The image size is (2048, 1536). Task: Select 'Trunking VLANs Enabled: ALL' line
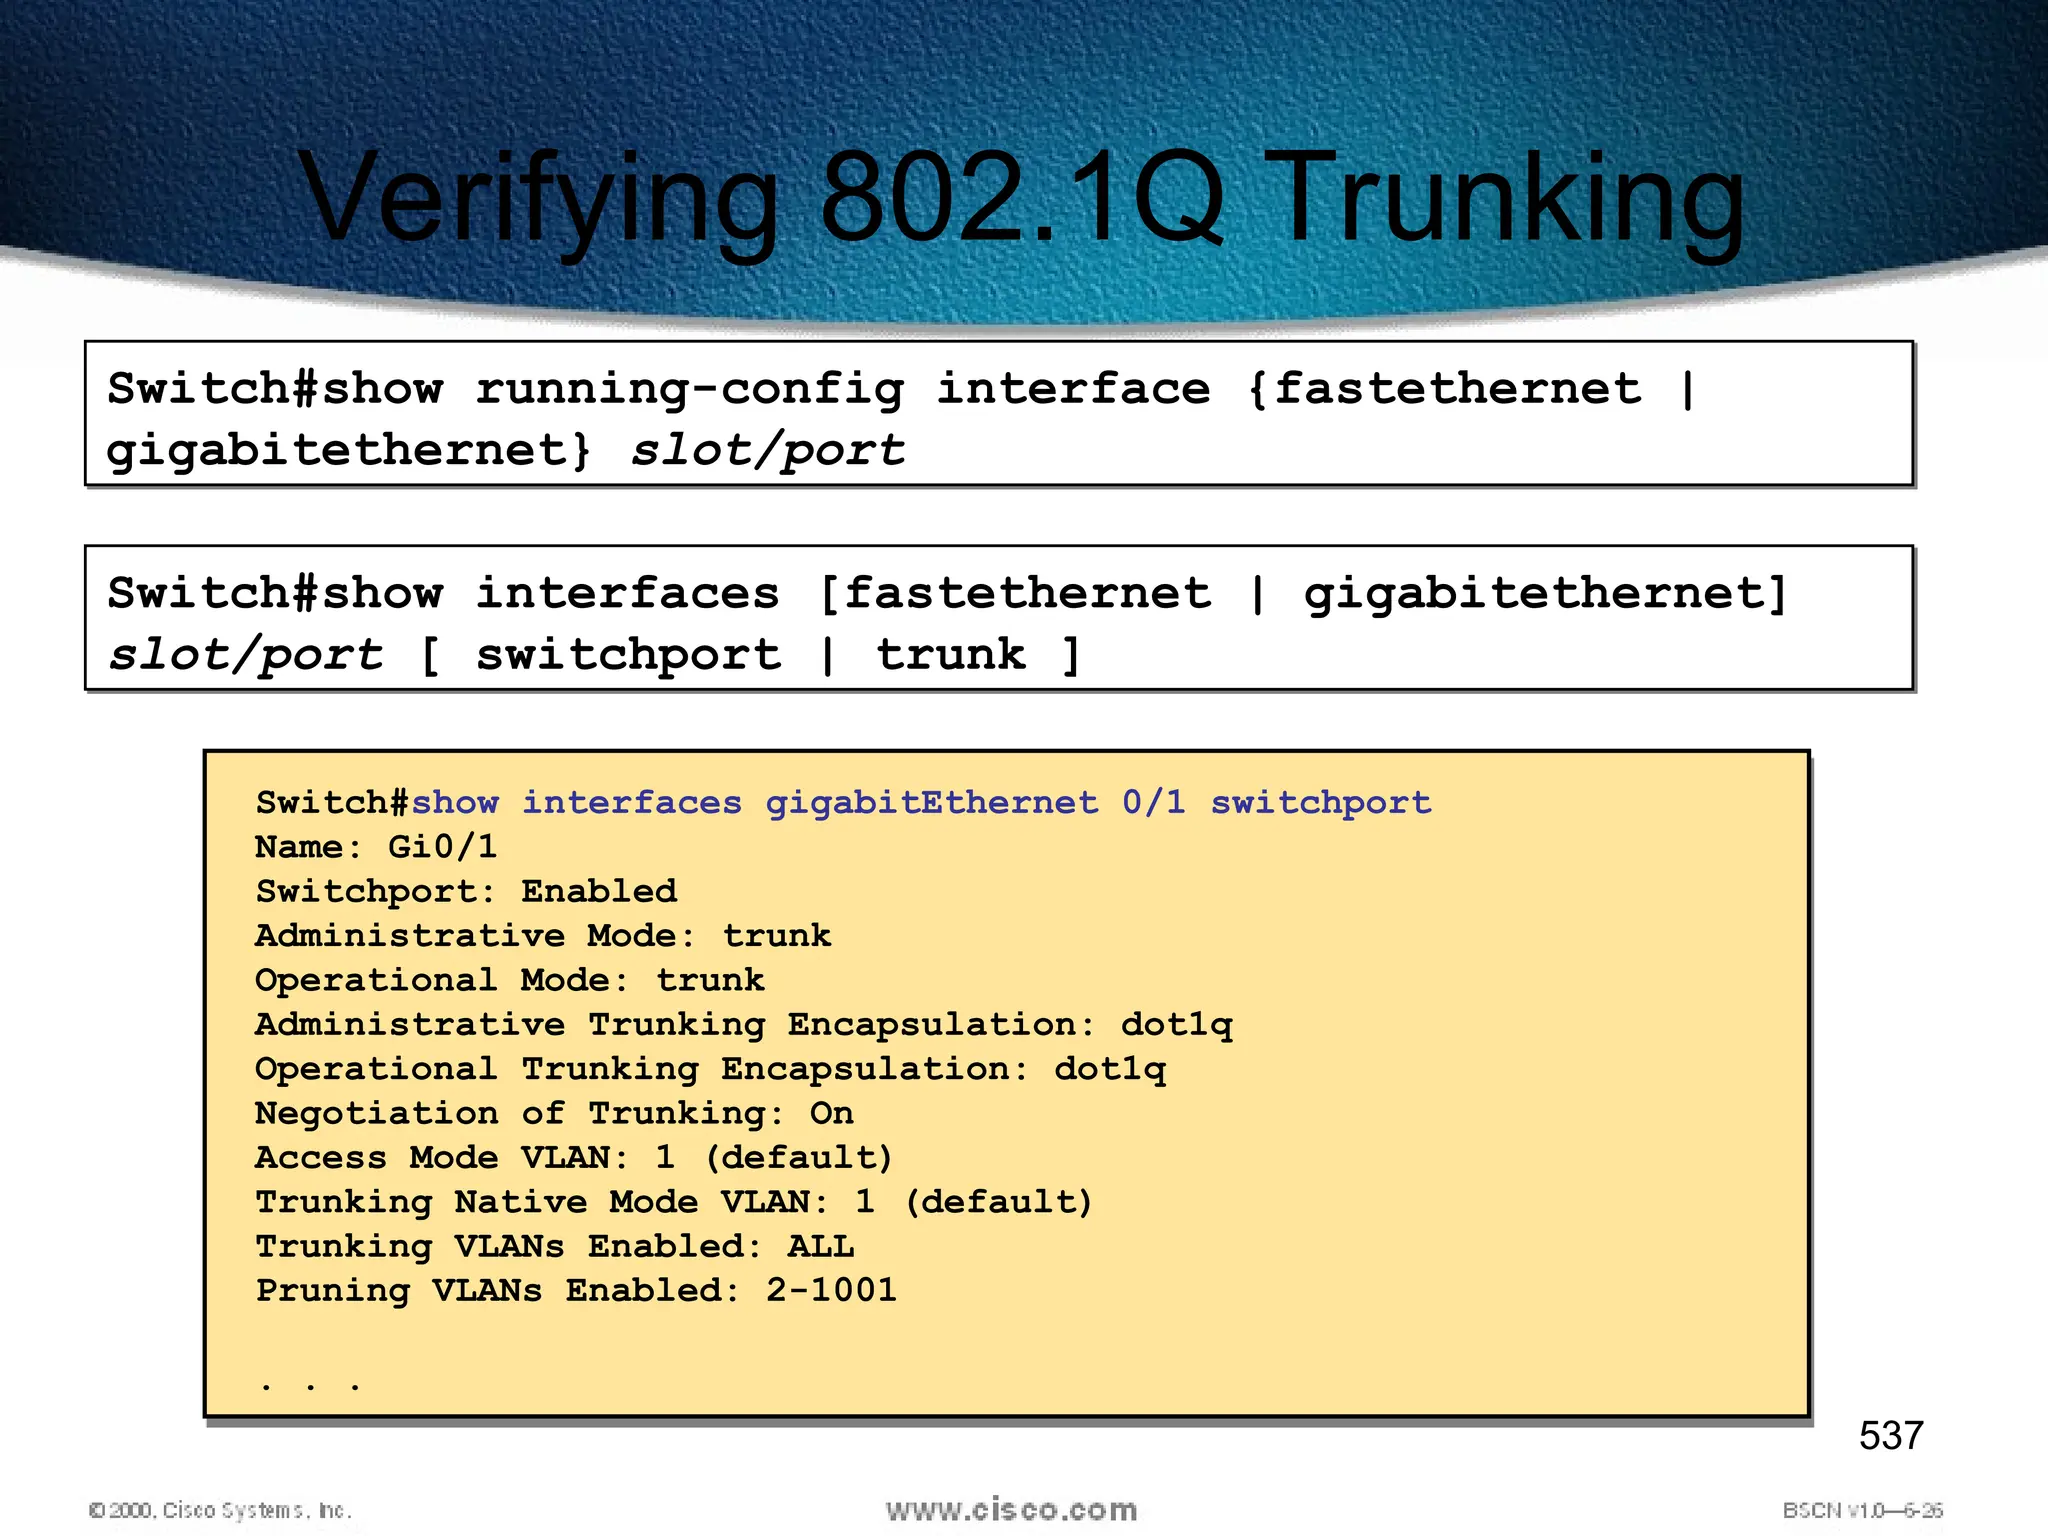pos(555,1246)
